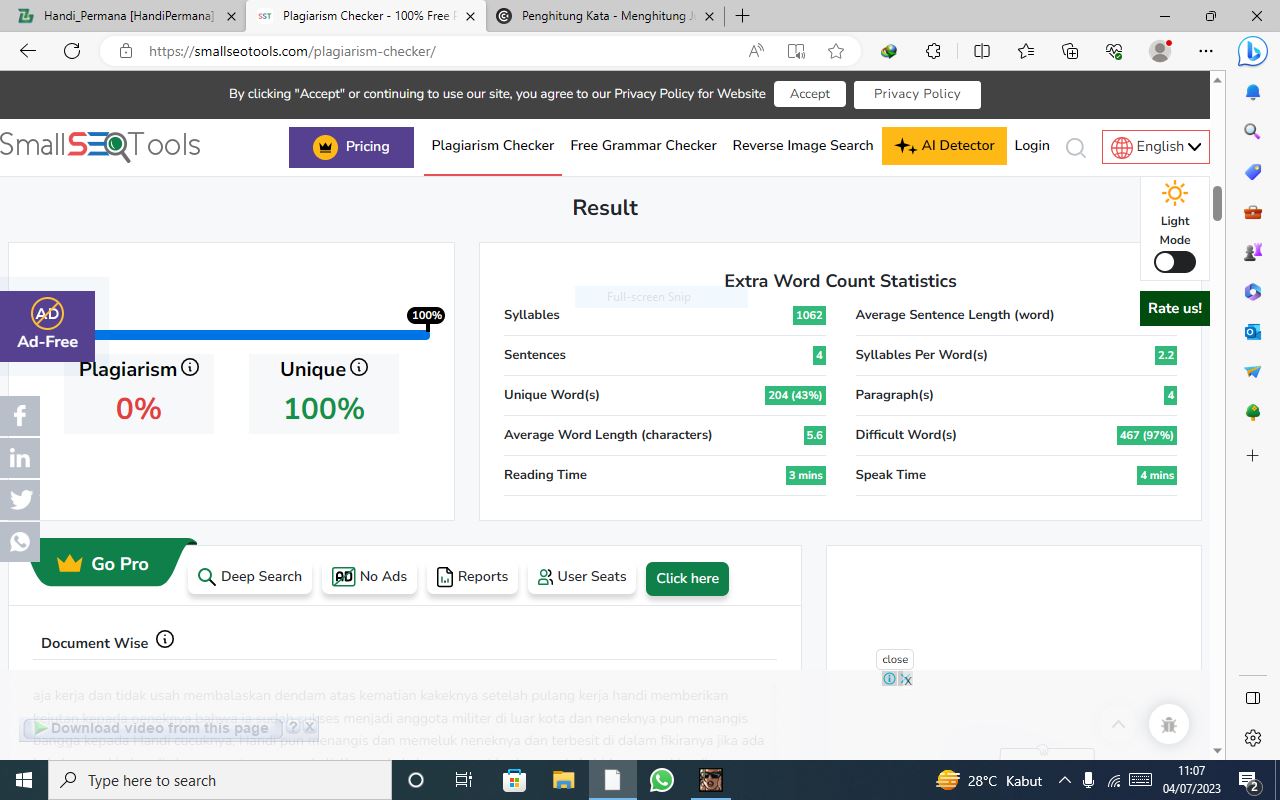This screenshot has width=1280, height=800.
Task: Open the Free Grammar Checker menu item
Action: (x=643, y=145)
